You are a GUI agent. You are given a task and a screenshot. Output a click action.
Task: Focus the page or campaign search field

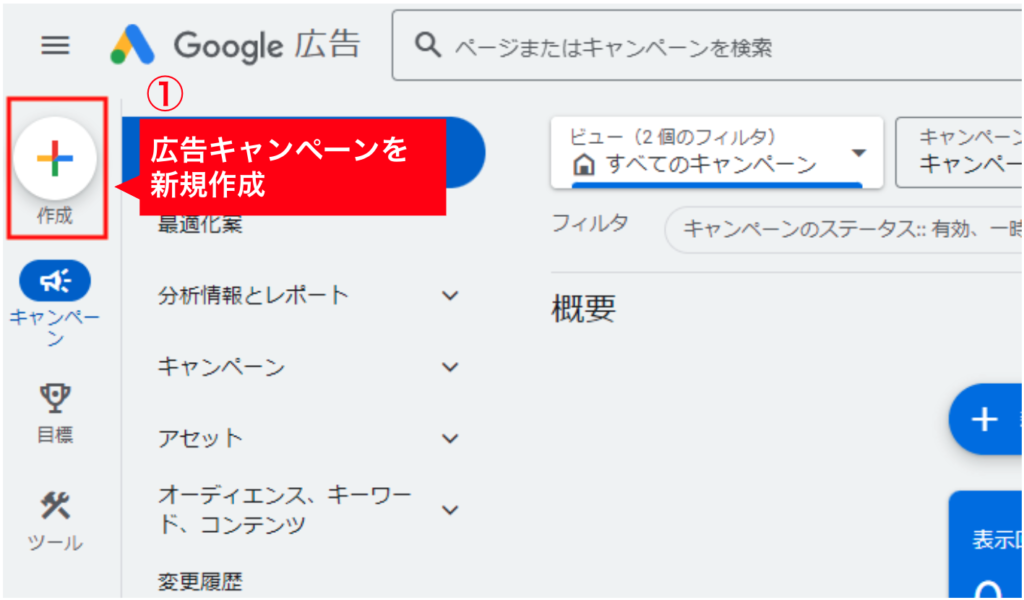(700, 47)
